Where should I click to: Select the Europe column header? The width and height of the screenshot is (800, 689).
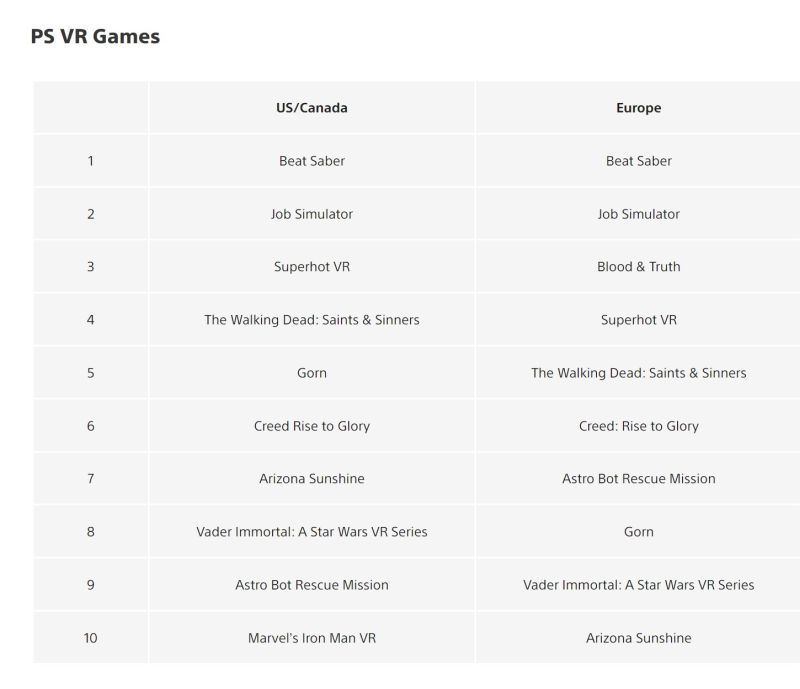tap(638, 108)
